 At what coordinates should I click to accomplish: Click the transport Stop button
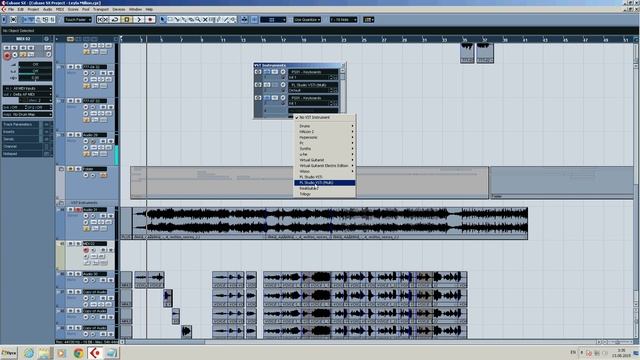pos(127,20)
